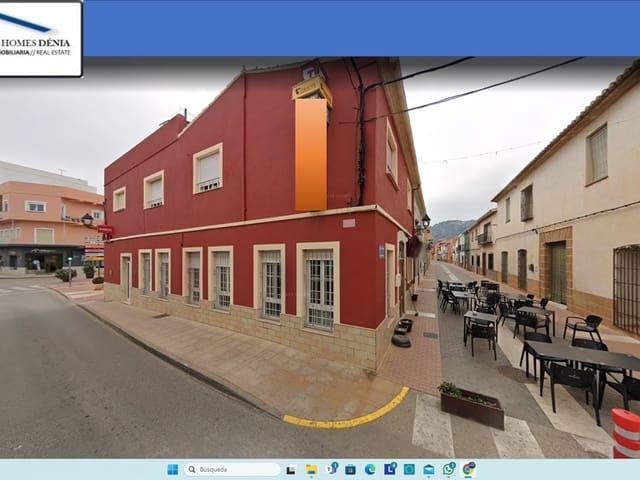Open the taskbar app left of Microsoft Store
Viewport: 640px width, 480px height.
tap(331, 469)
